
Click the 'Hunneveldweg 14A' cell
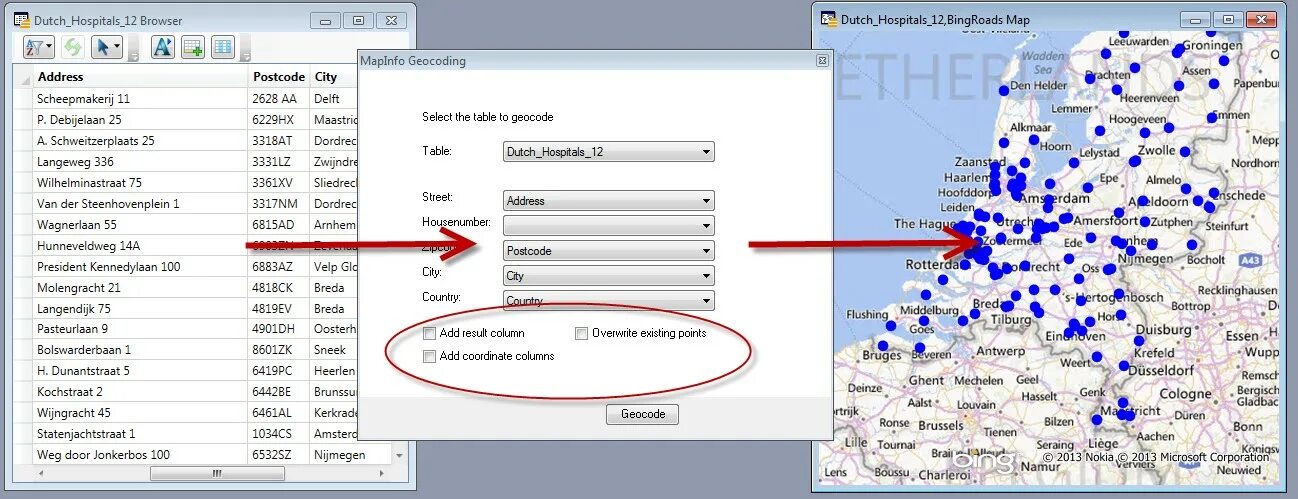coord(140,246)
